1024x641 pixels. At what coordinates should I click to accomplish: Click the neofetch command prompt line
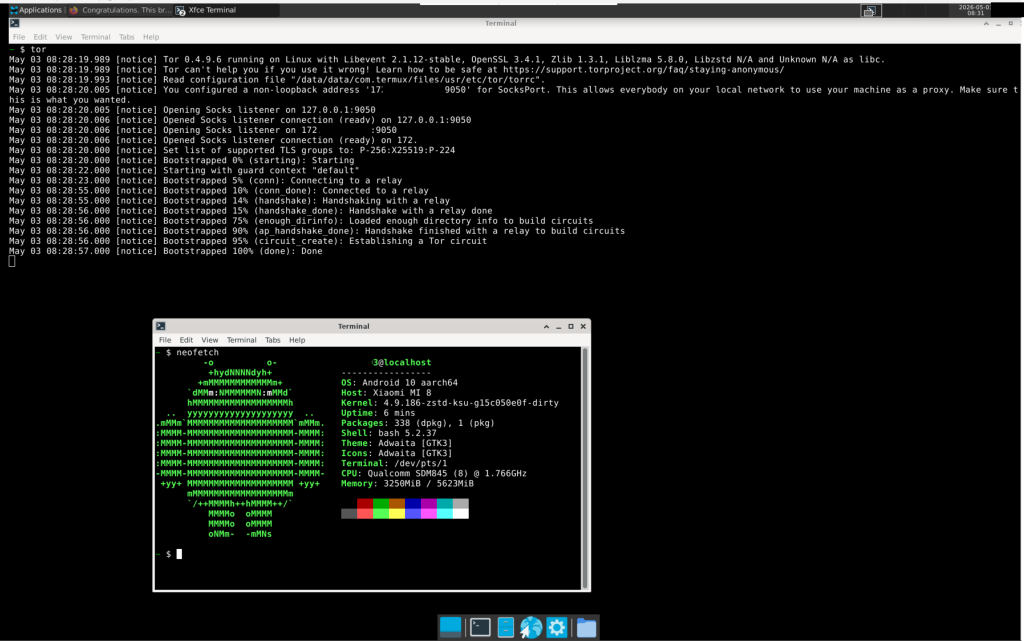point(188,352)
